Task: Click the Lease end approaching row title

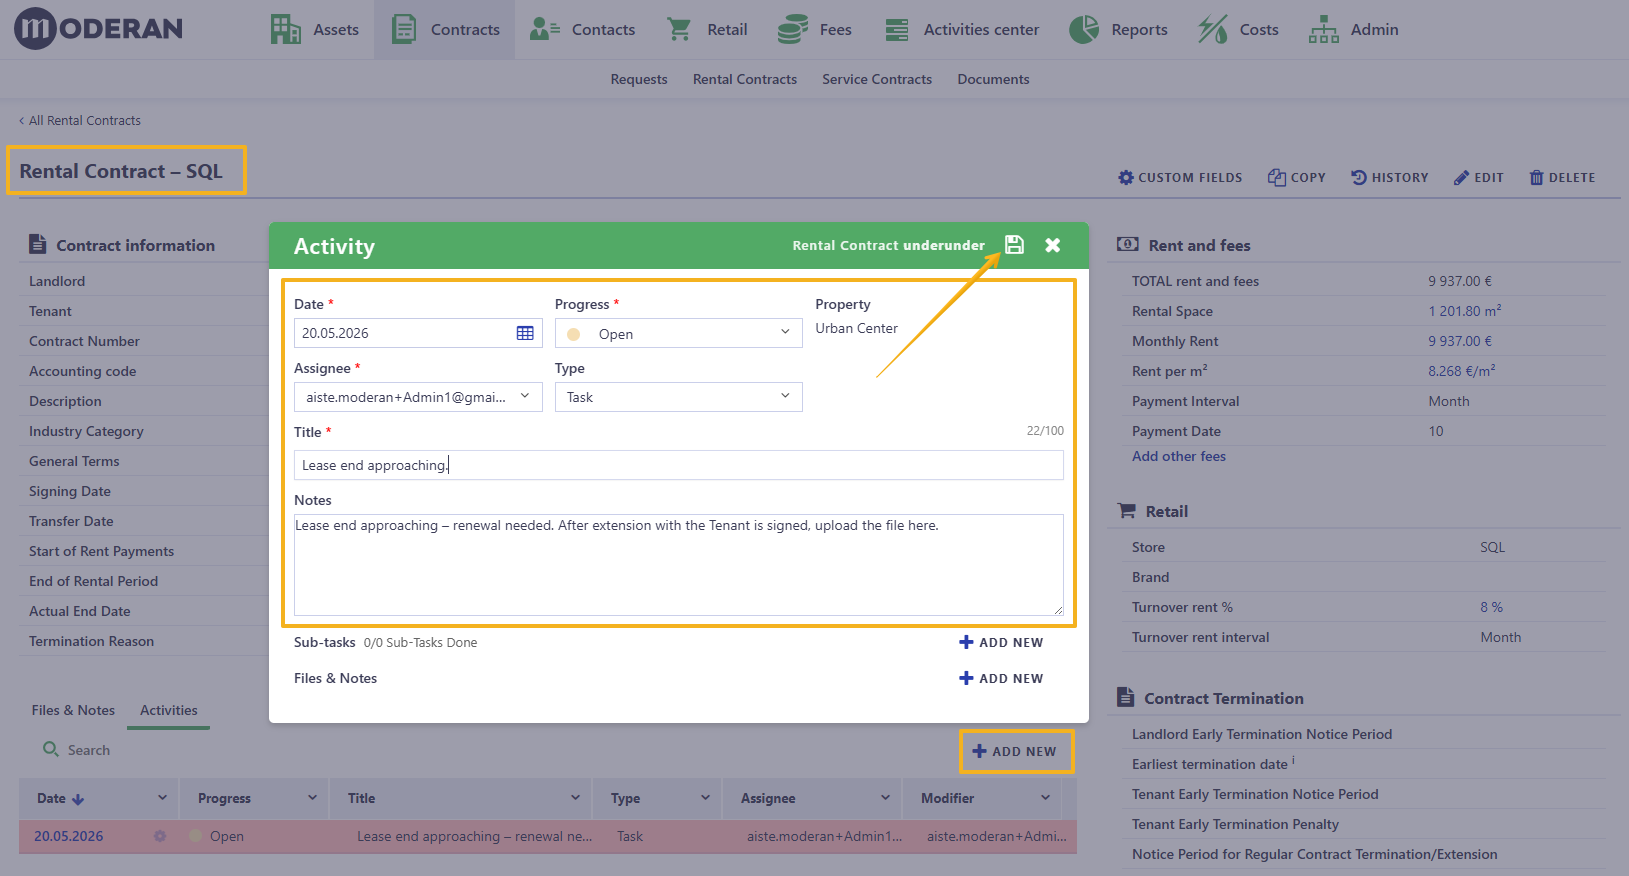Action: [x=474, y=836]
